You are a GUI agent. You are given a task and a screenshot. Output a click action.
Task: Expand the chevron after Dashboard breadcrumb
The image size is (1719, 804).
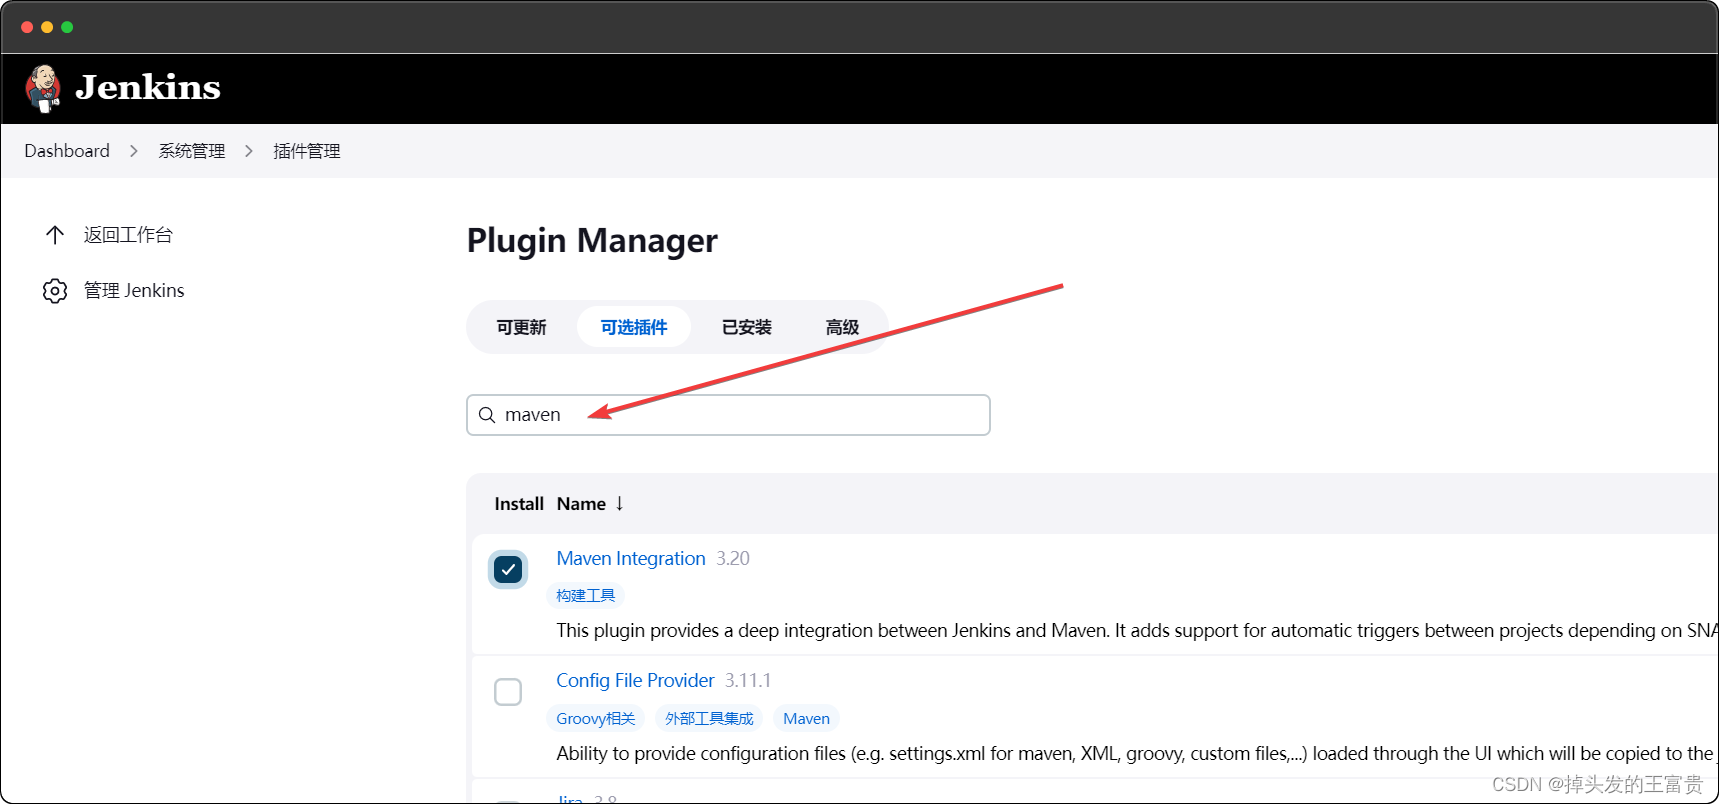coord(134,151)
